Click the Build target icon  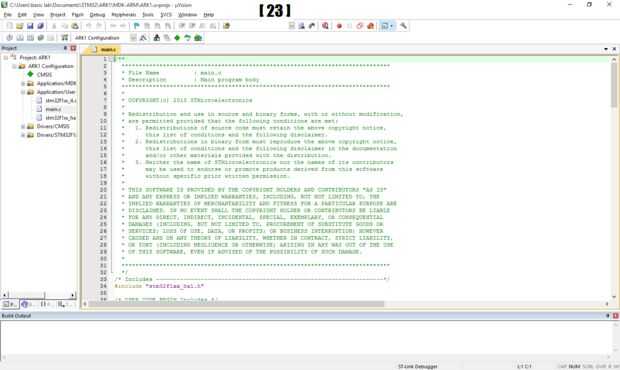(20, 38)
